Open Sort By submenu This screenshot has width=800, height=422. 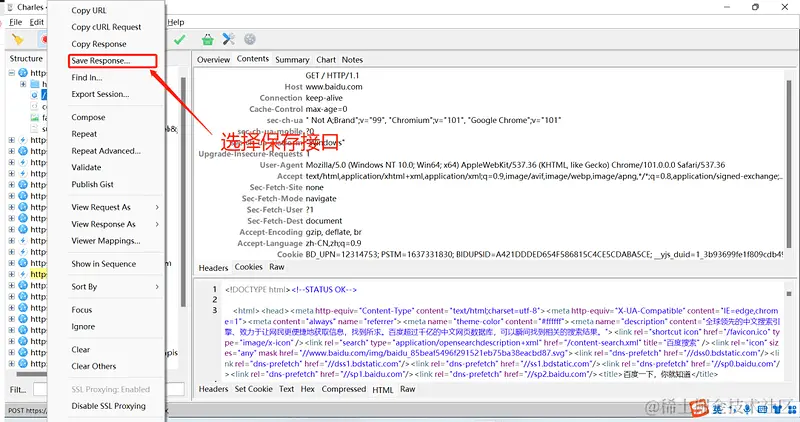click(115, 287)
